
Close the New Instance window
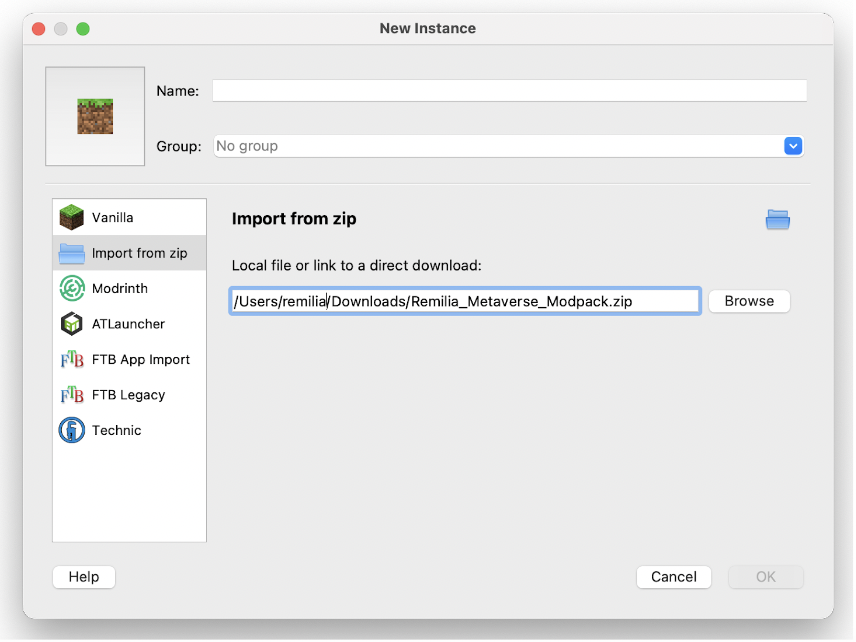(x=39, y=28)
